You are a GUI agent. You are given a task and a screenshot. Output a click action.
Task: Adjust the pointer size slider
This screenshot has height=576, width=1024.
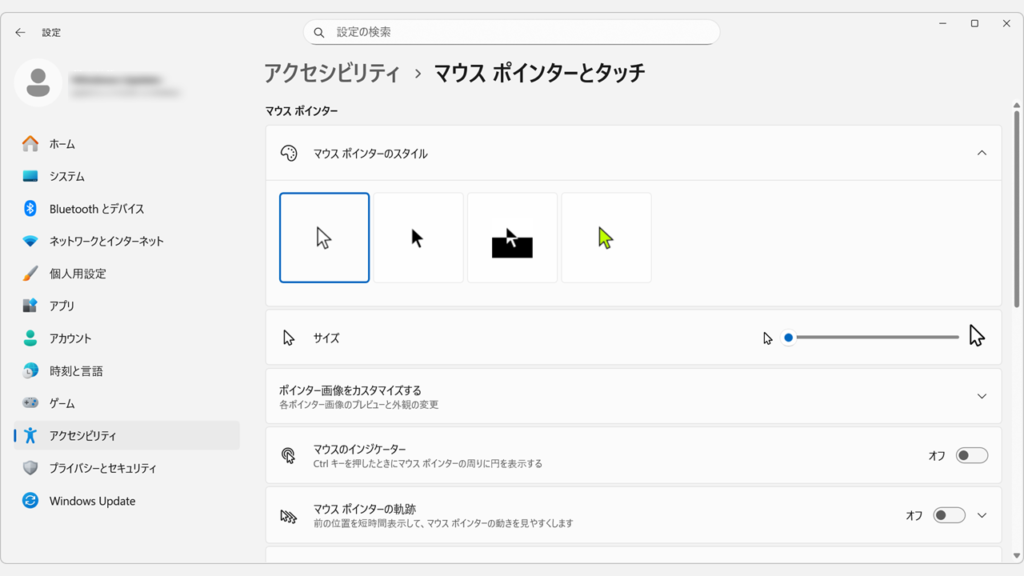[789, 338]
